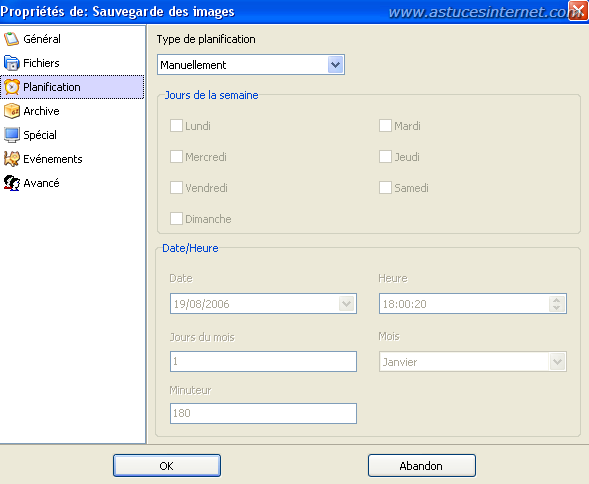Screen dimensions: 589x484
Task: Click the Heure time spinner arrows
Action: 557,304
